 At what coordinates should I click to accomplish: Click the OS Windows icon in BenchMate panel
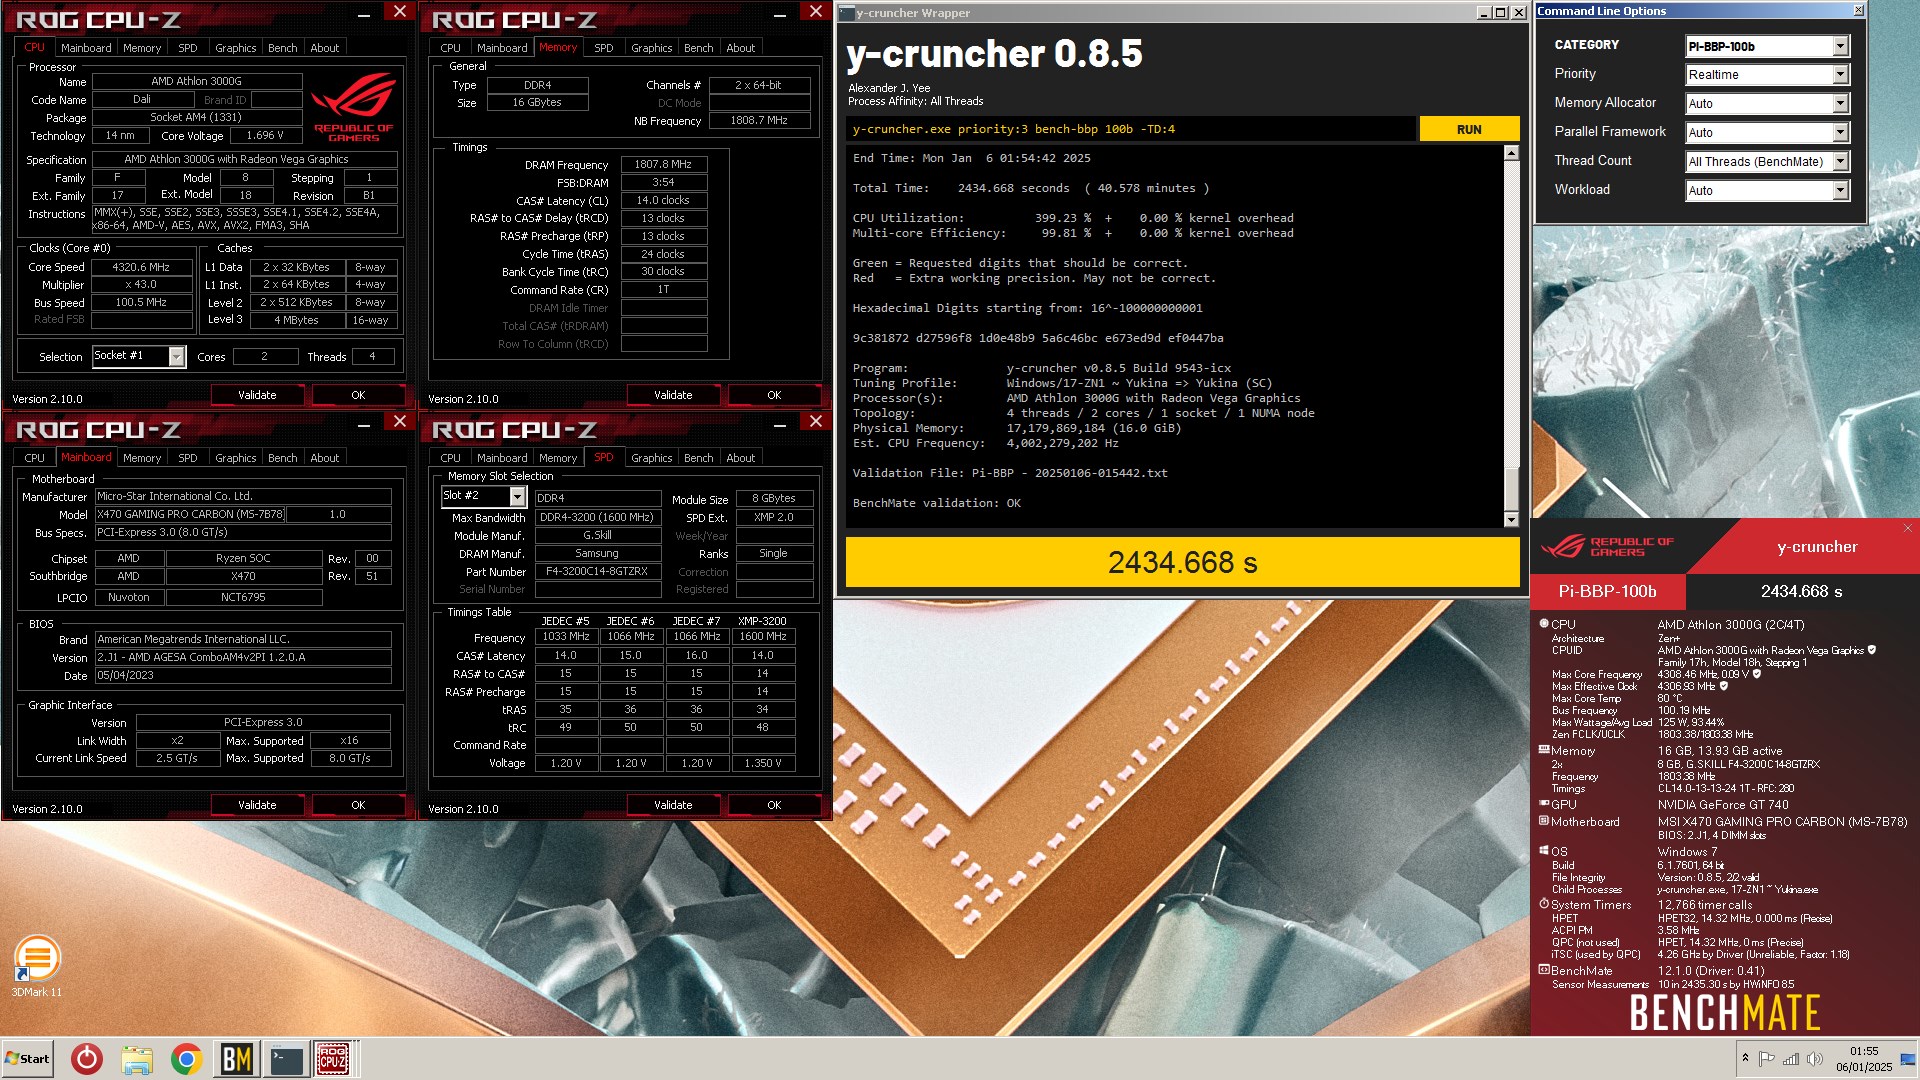click(x=1544, y=850)
